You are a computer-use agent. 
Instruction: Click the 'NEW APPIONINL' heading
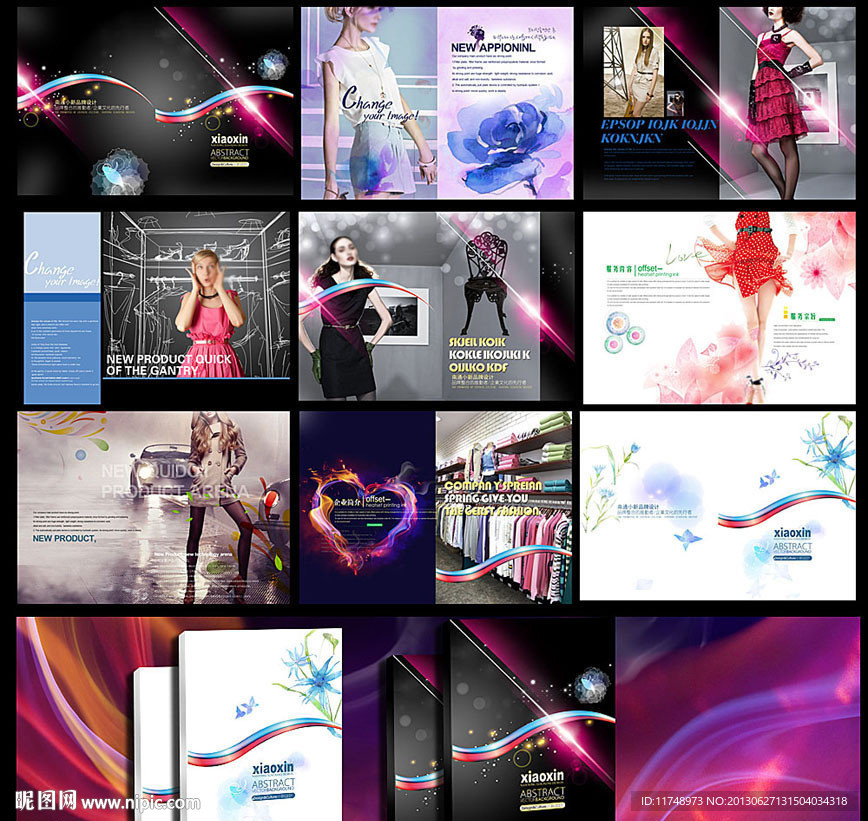(x=493, y=48)
